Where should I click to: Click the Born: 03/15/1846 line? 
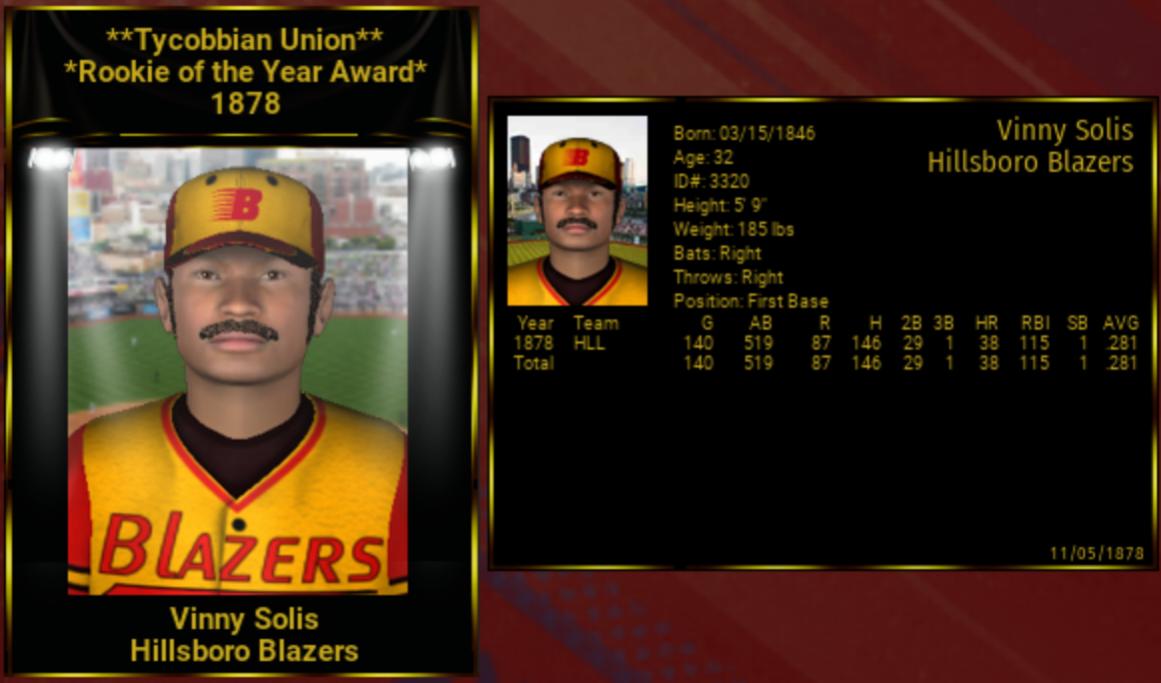point(744,133)
